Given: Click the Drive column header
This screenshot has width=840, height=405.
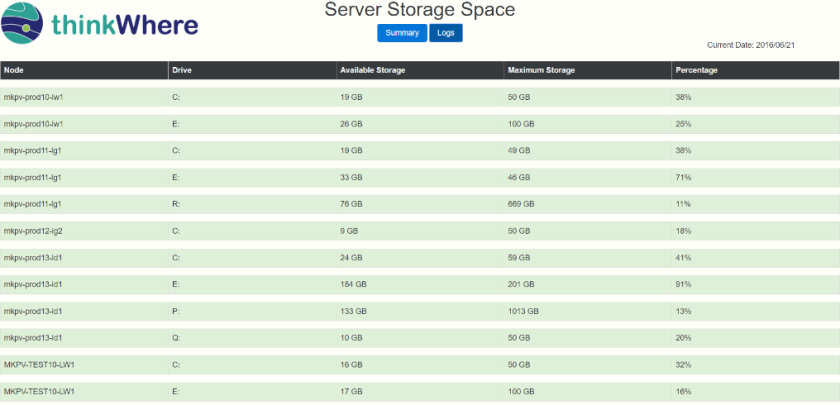Looking at the screenshot, I should [252, 70].
